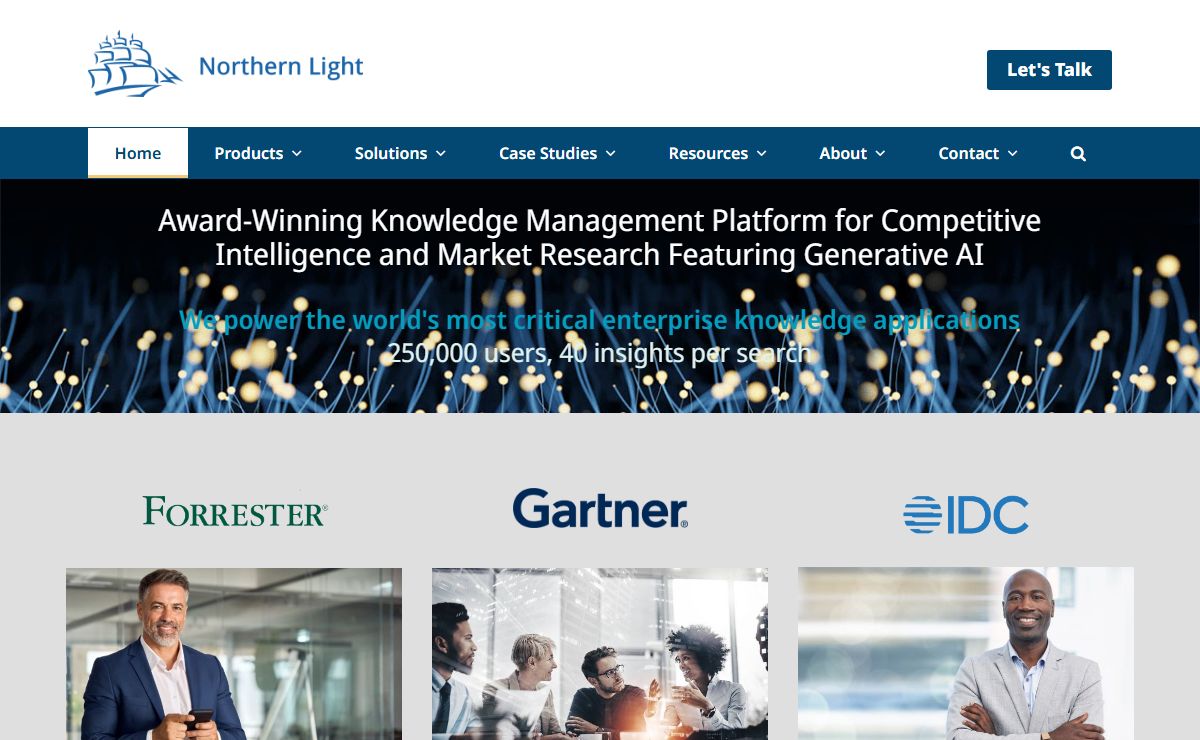This screenshot has height=740, width=1200.
Task: Open the man in gray blazer photo
Action: coord(966,654)
